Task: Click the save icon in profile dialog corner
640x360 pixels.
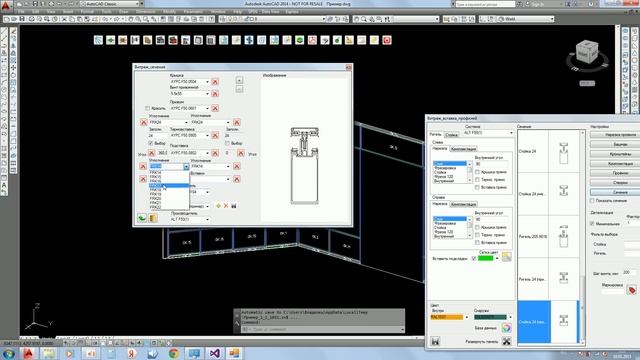Action: tap(435, 341)
